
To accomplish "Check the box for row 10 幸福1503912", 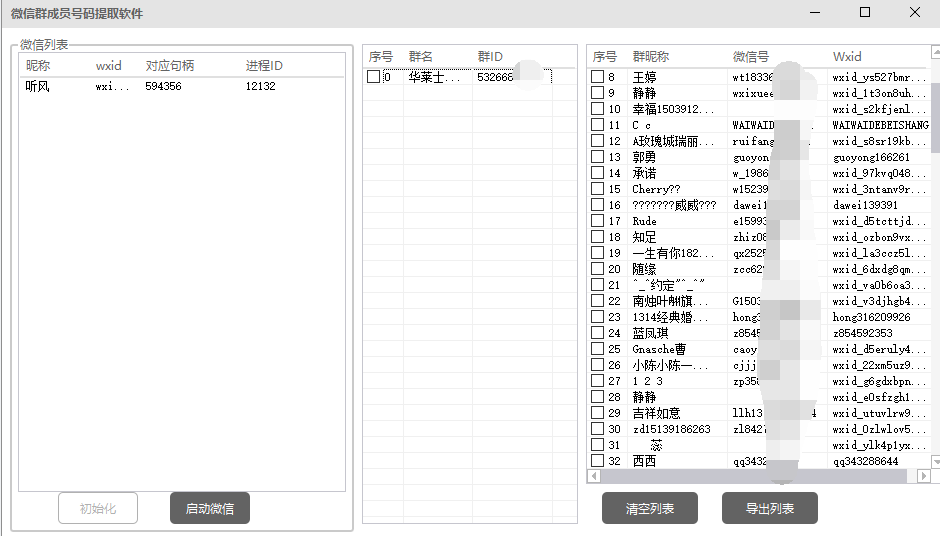I will pos(597,109).
